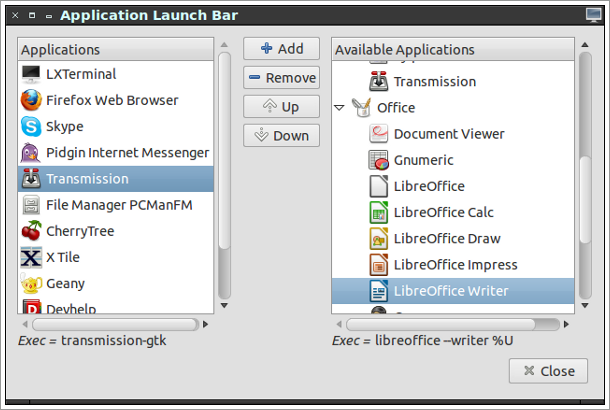This screenshot has height=410, width=610.
Task: Select LibreOffice Draw entry
Action: [x=453, y=238]
